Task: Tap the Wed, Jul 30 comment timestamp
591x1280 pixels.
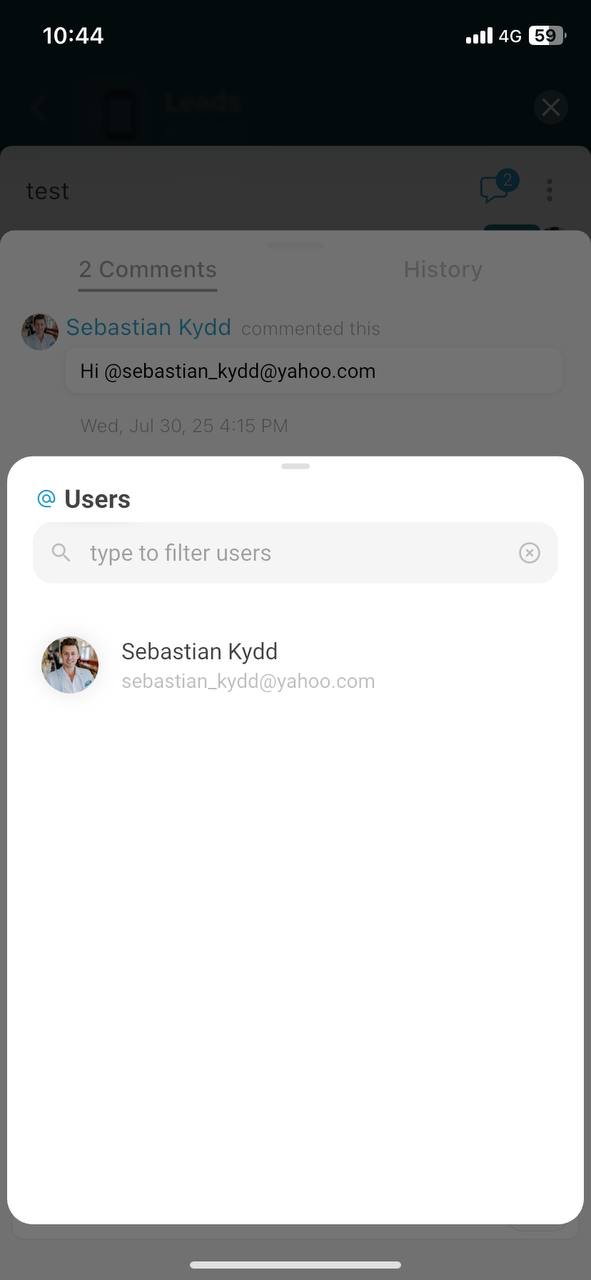Action: 184,426
